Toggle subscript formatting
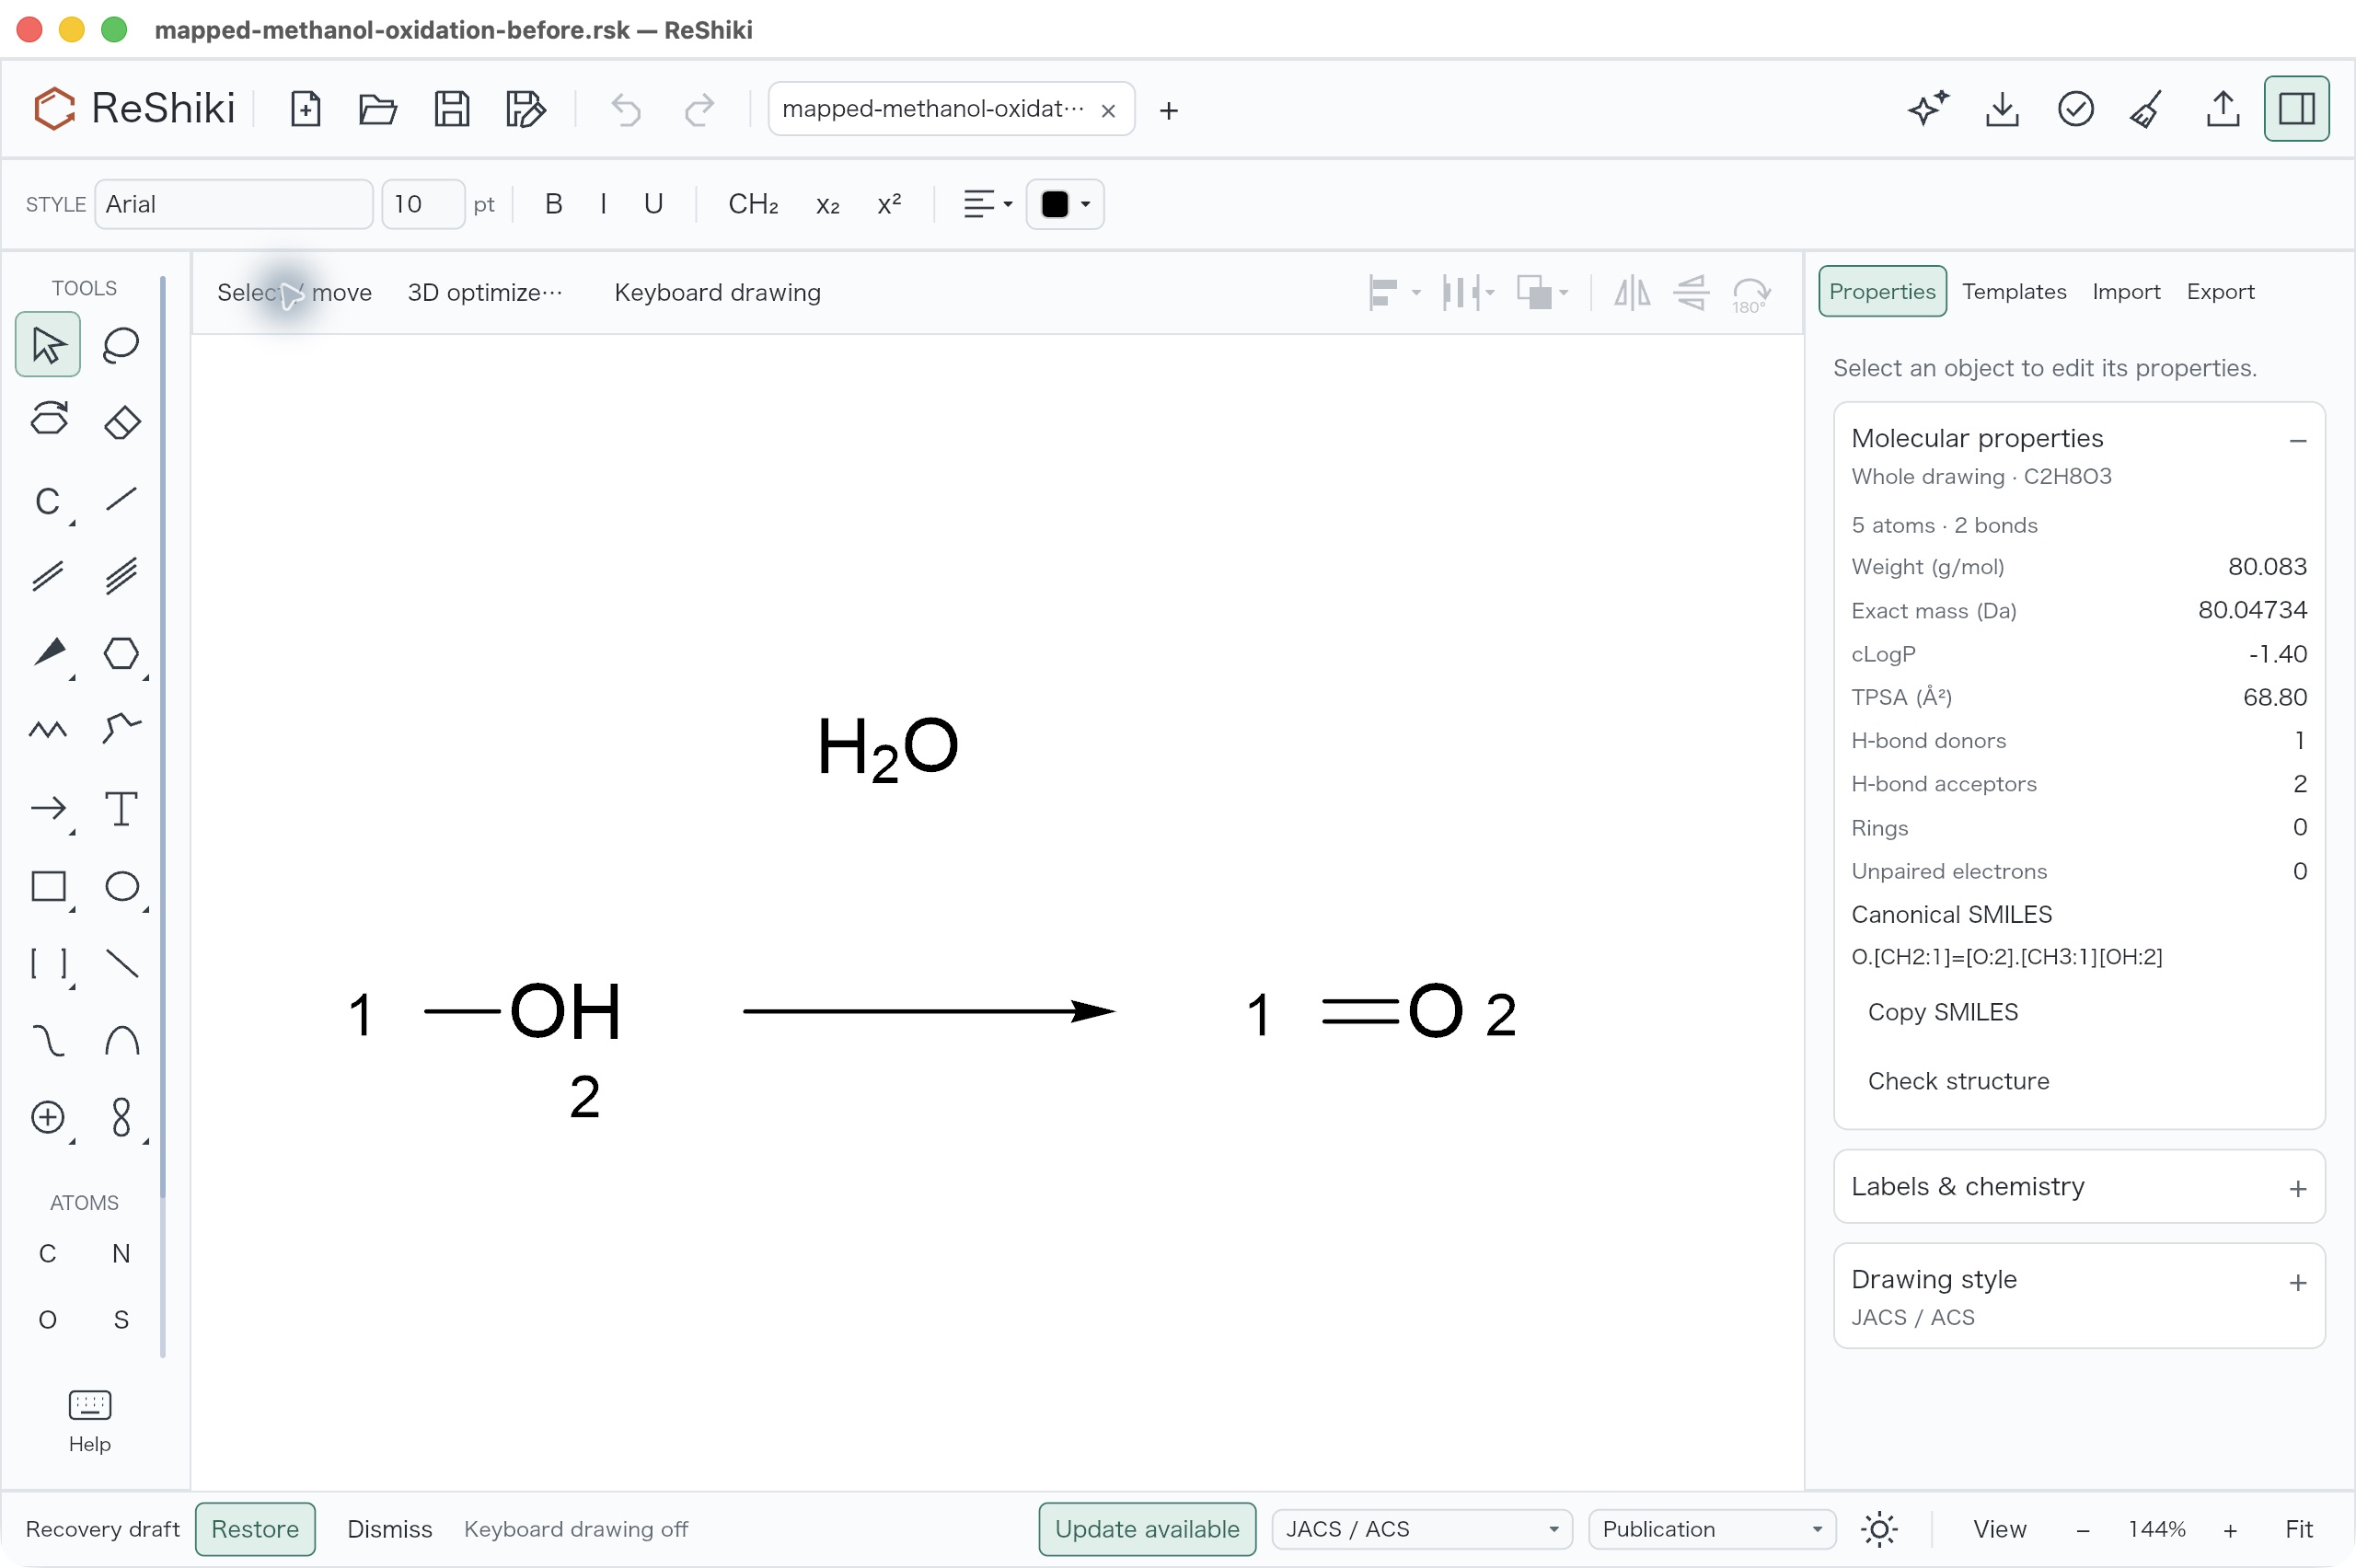Viewport: 2356px width, 1568px height. tap(827, 204)
